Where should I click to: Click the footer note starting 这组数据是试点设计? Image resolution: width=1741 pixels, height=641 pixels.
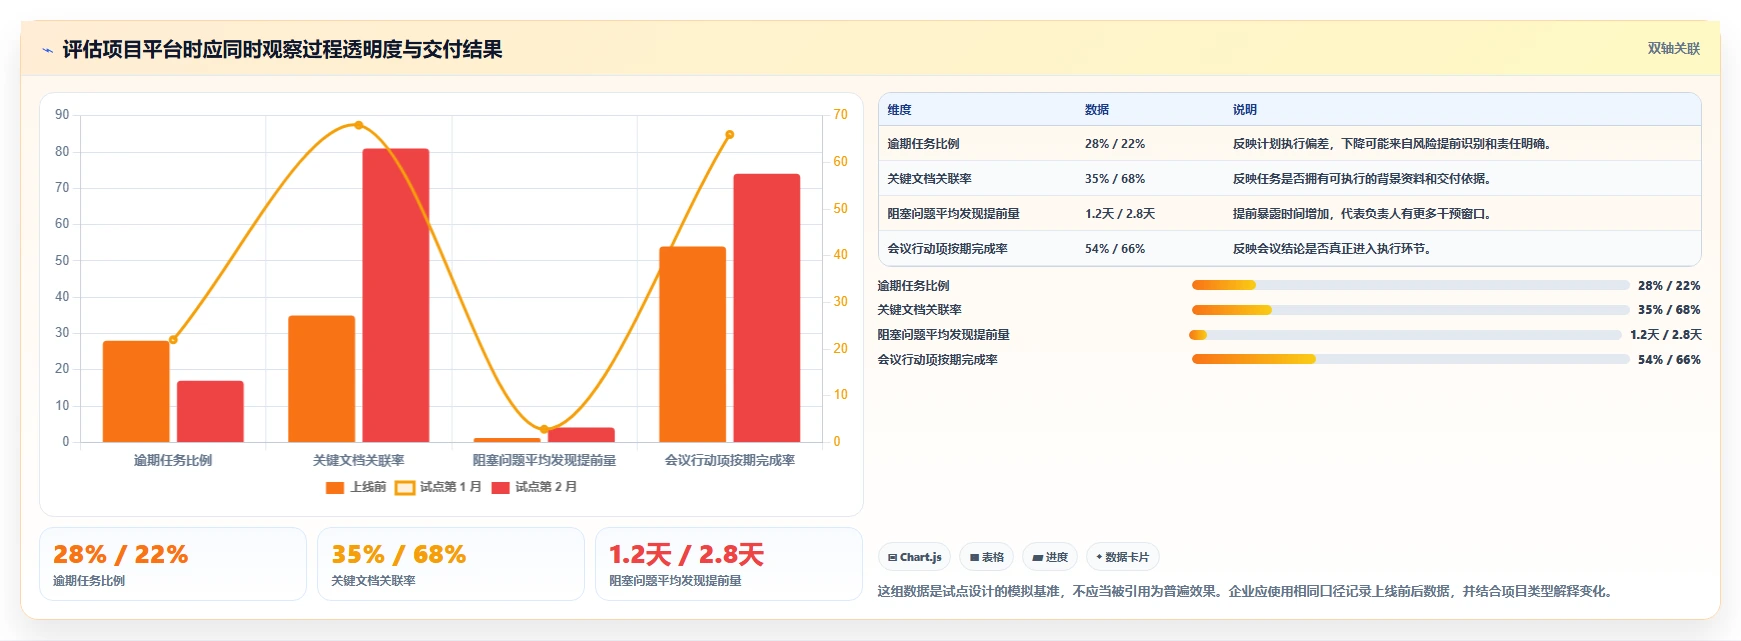tap(1246, 592)
